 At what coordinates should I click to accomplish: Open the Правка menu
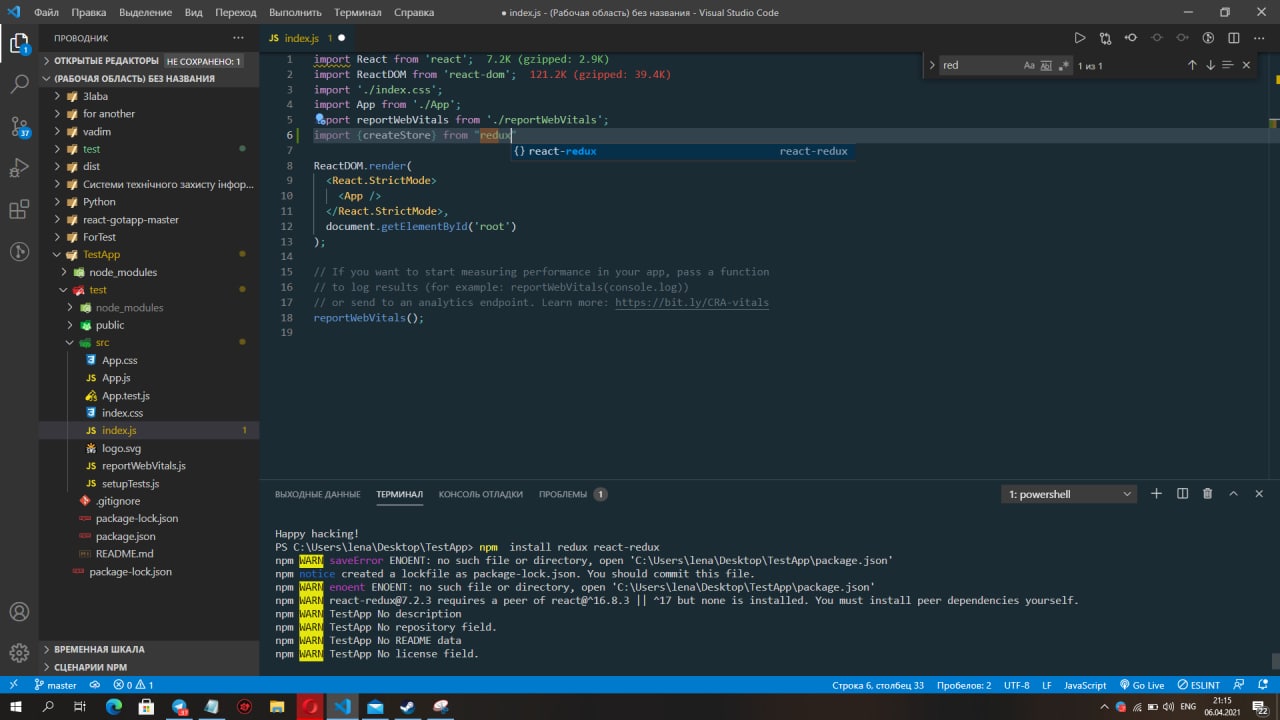[x=89, y=13]
